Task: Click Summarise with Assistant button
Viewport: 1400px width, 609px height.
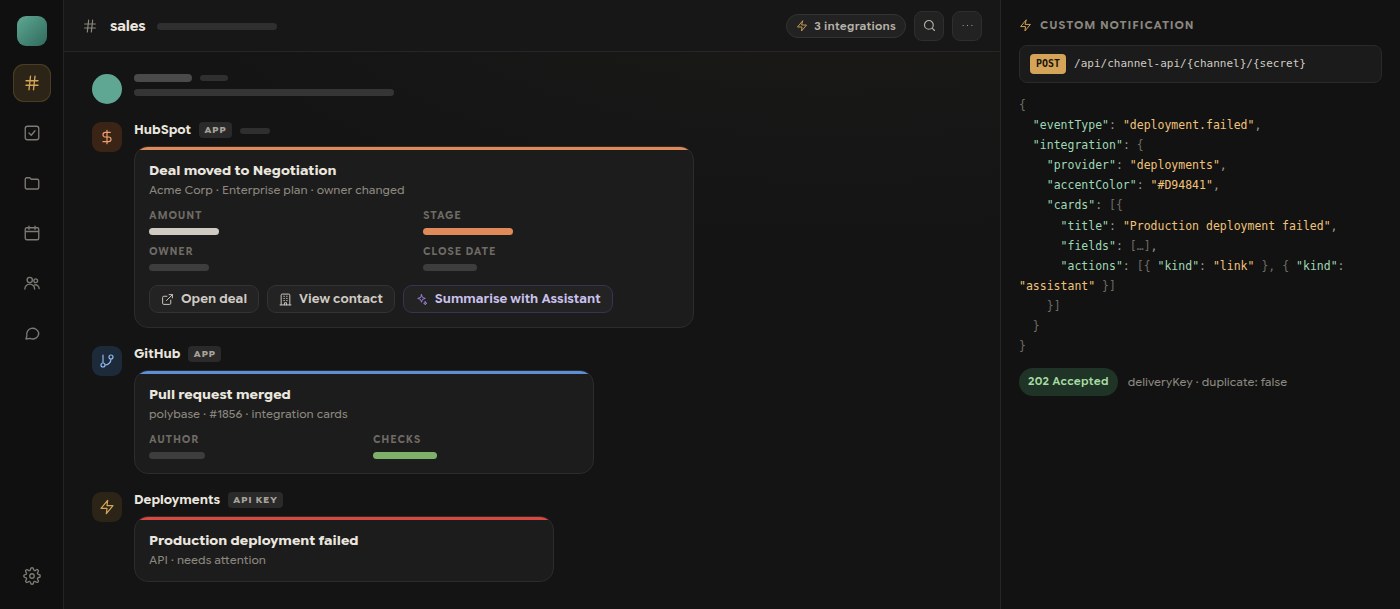Action: [508, 299]
